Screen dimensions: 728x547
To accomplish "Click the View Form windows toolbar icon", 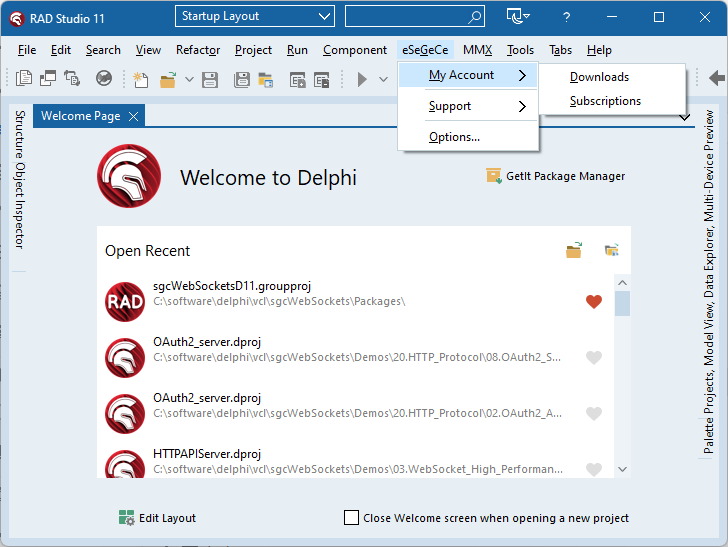I will pos(47,78).
